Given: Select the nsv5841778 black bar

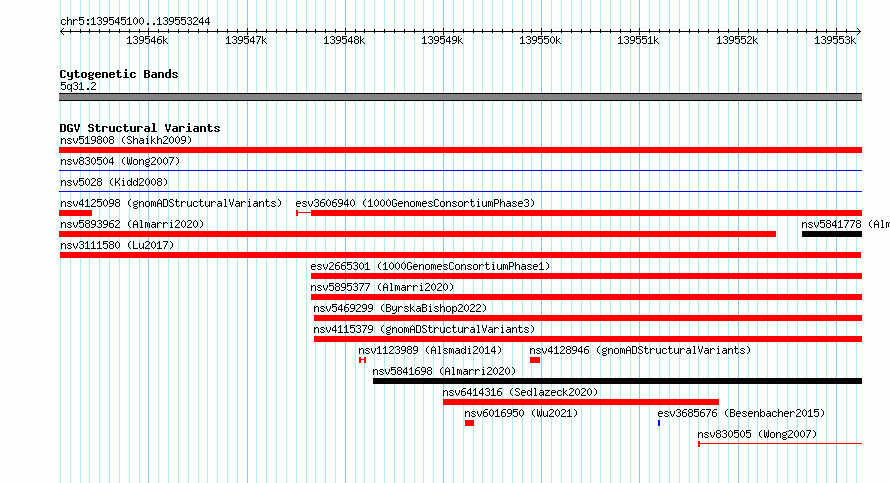Looking at the screenshot, I should [832, 234].
